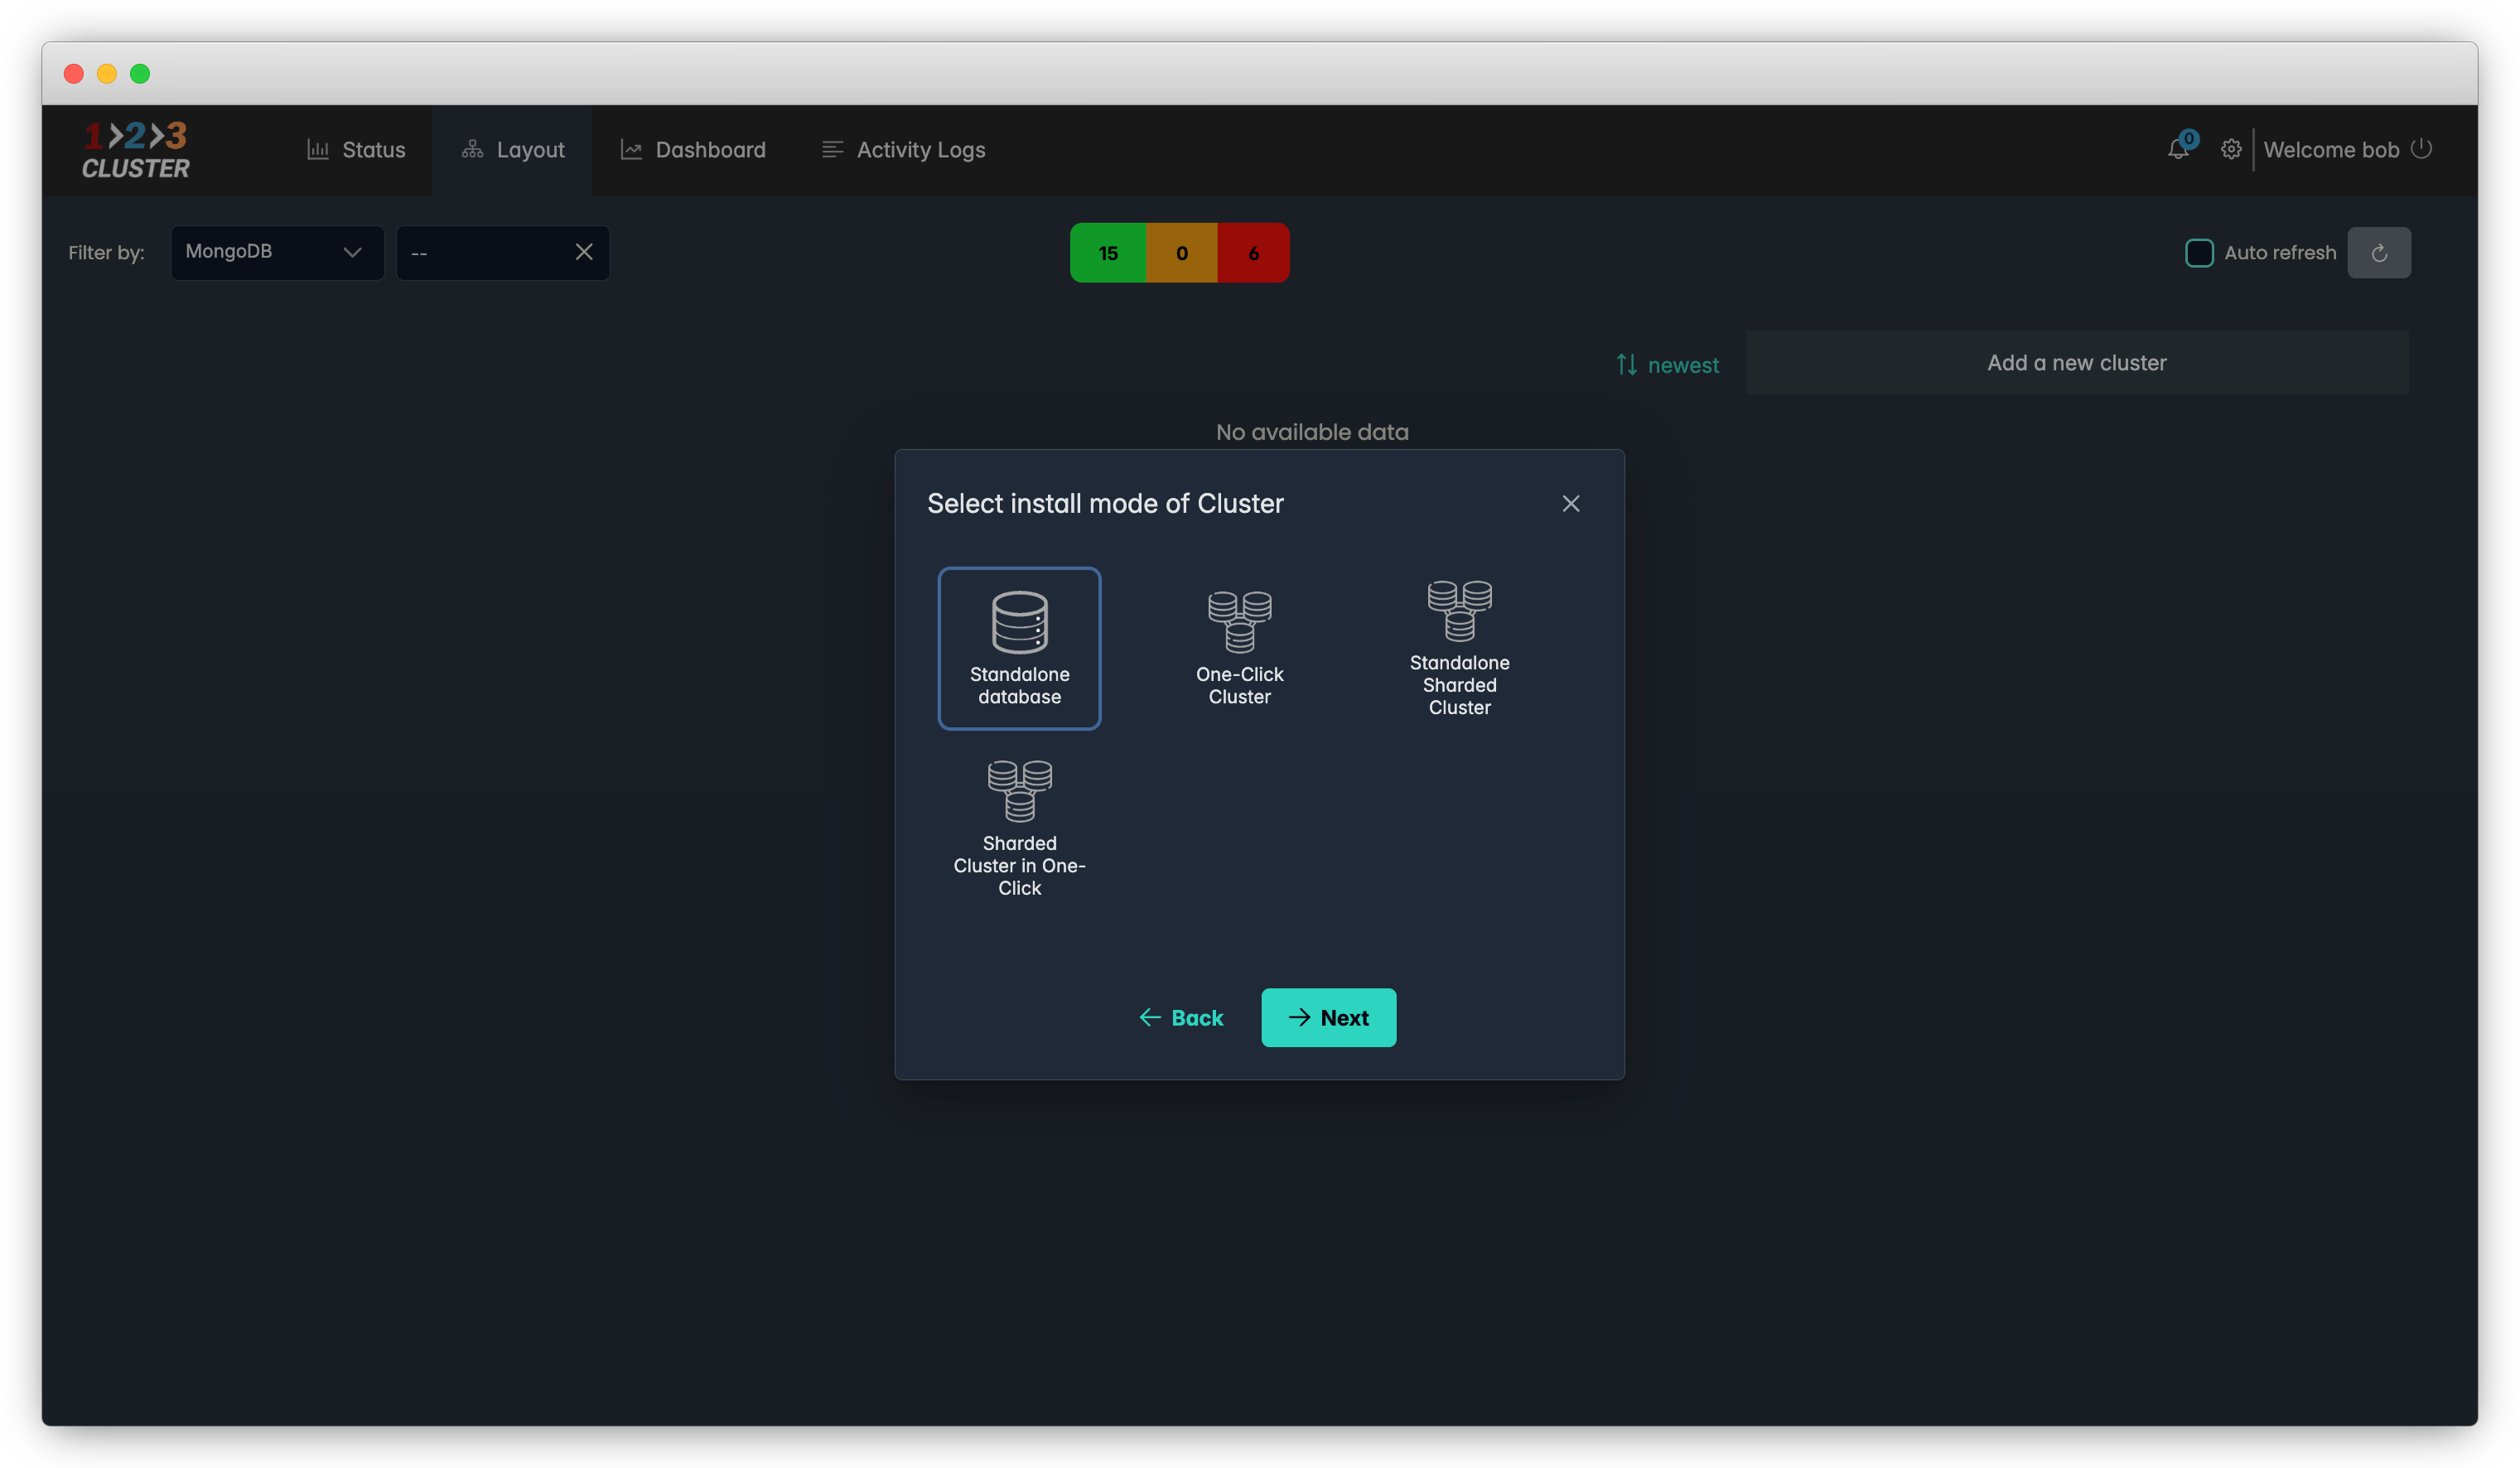Expand the MongoDB filter dropdown
Image resolution: width=2520 pixels, height=1468 pixels.
pyautogui.click(x=277, y=252)
